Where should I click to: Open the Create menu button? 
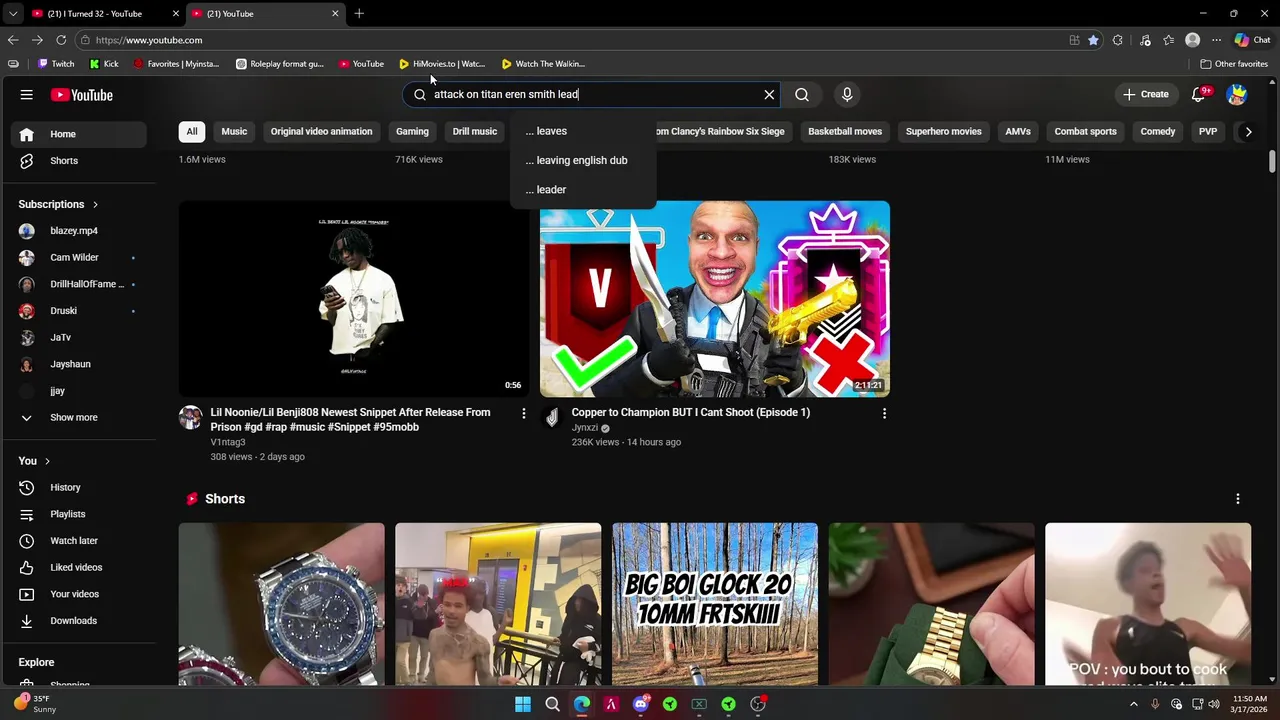pos(1146,95)
